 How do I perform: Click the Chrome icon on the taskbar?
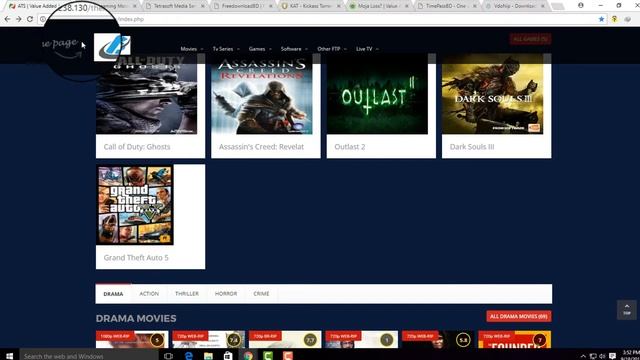[x=248, y=356]
